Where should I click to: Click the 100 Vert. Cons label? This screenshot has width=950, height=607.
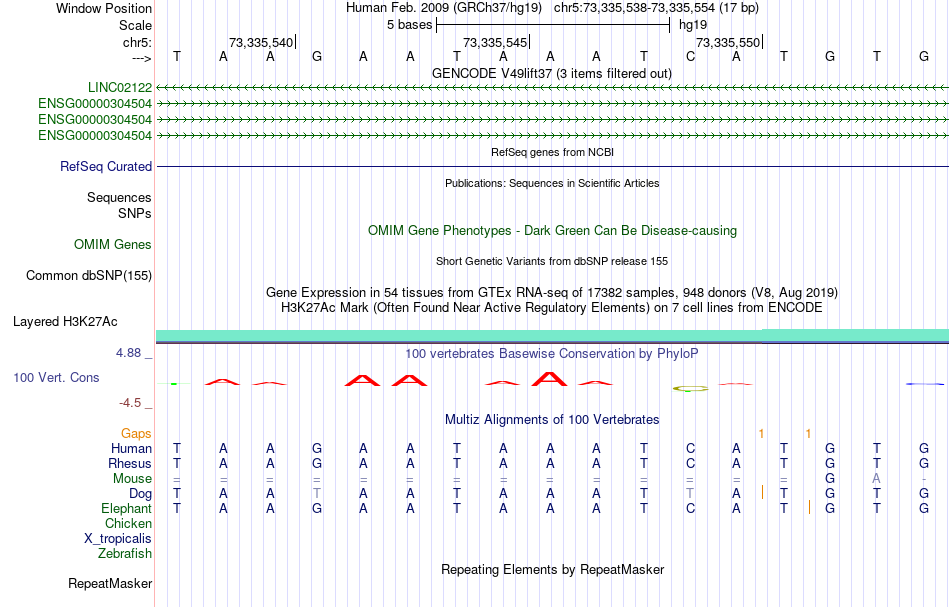(56, 378)
